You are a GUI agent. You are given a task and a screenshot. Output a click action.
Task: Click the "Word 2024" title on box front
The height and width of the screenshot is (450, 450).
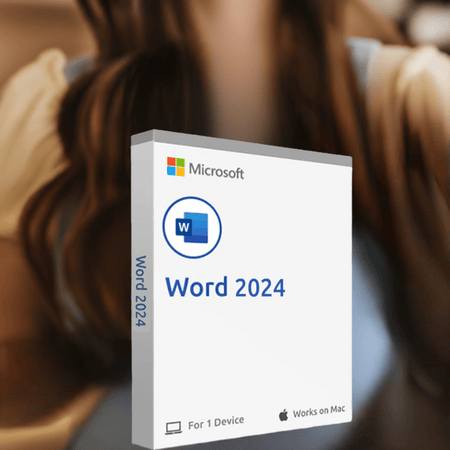[225, 287]
